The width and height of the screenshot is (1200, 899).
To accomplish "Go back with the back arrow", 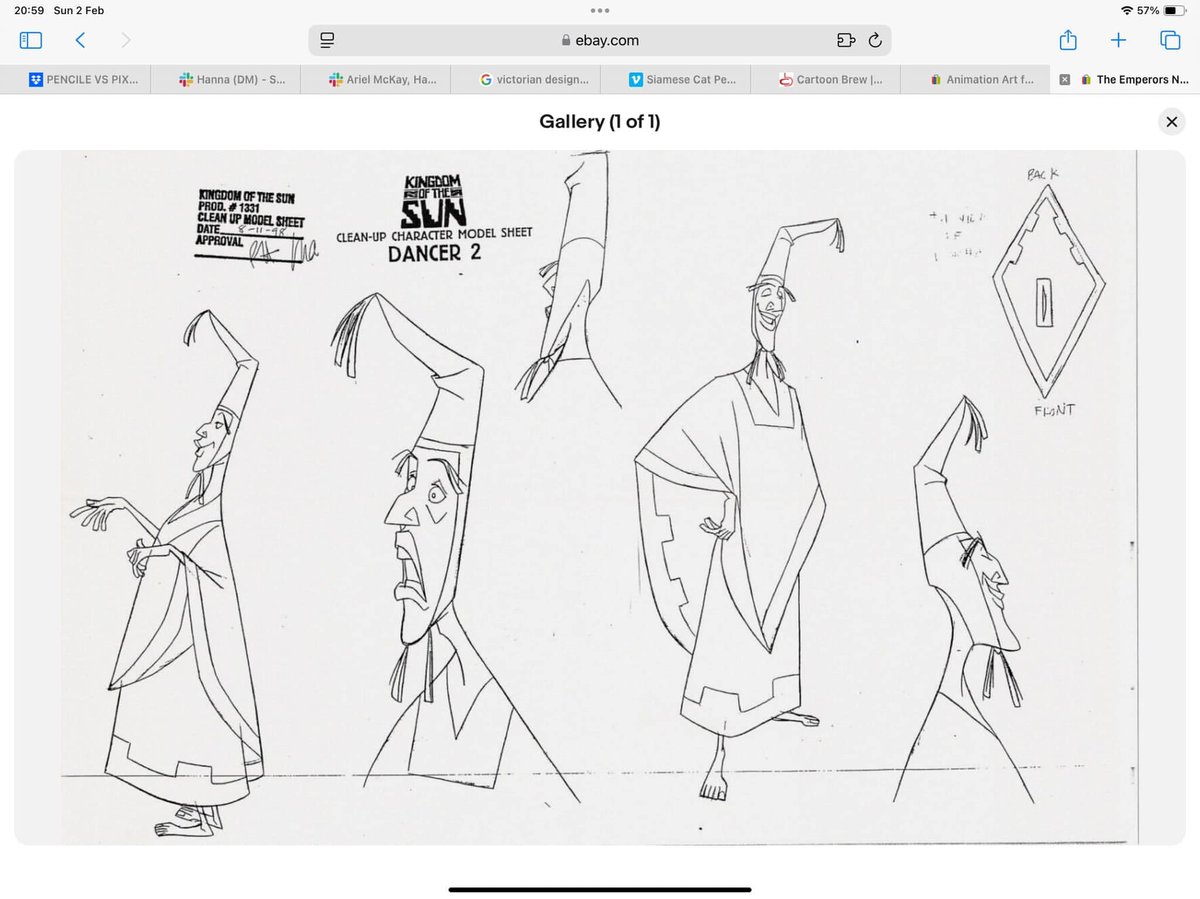I will tap(80, 41).
